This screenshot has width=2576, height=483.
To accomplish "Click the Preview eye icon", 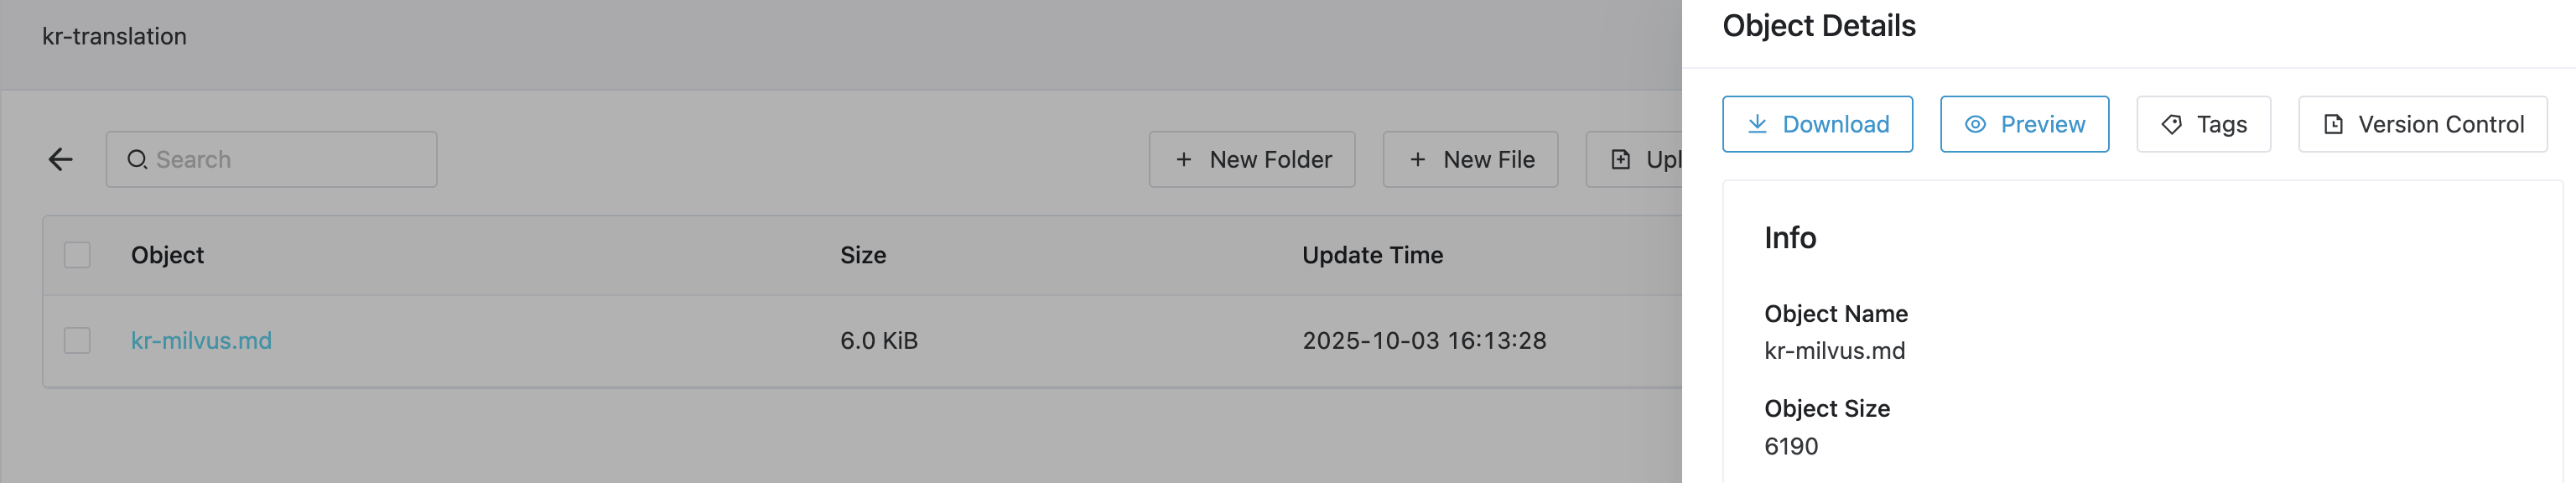I will click(x=1975, y=124).
